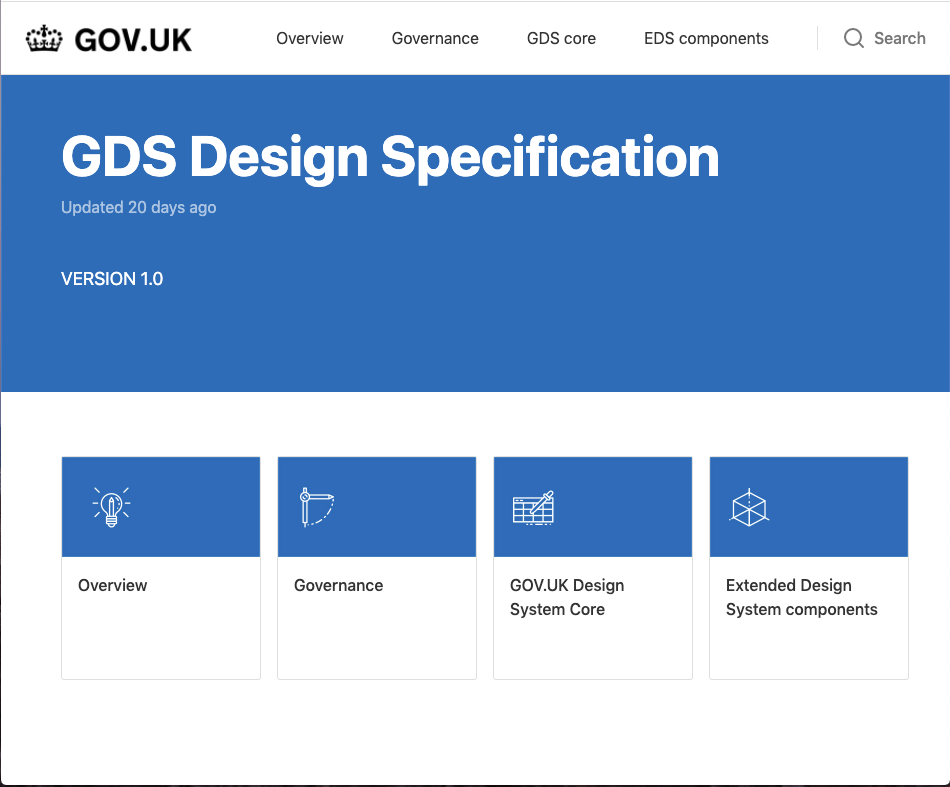The width and height of the screenshot is (950, 787).
Task: Open Extended Design System components card title
Action: point(801,597)
